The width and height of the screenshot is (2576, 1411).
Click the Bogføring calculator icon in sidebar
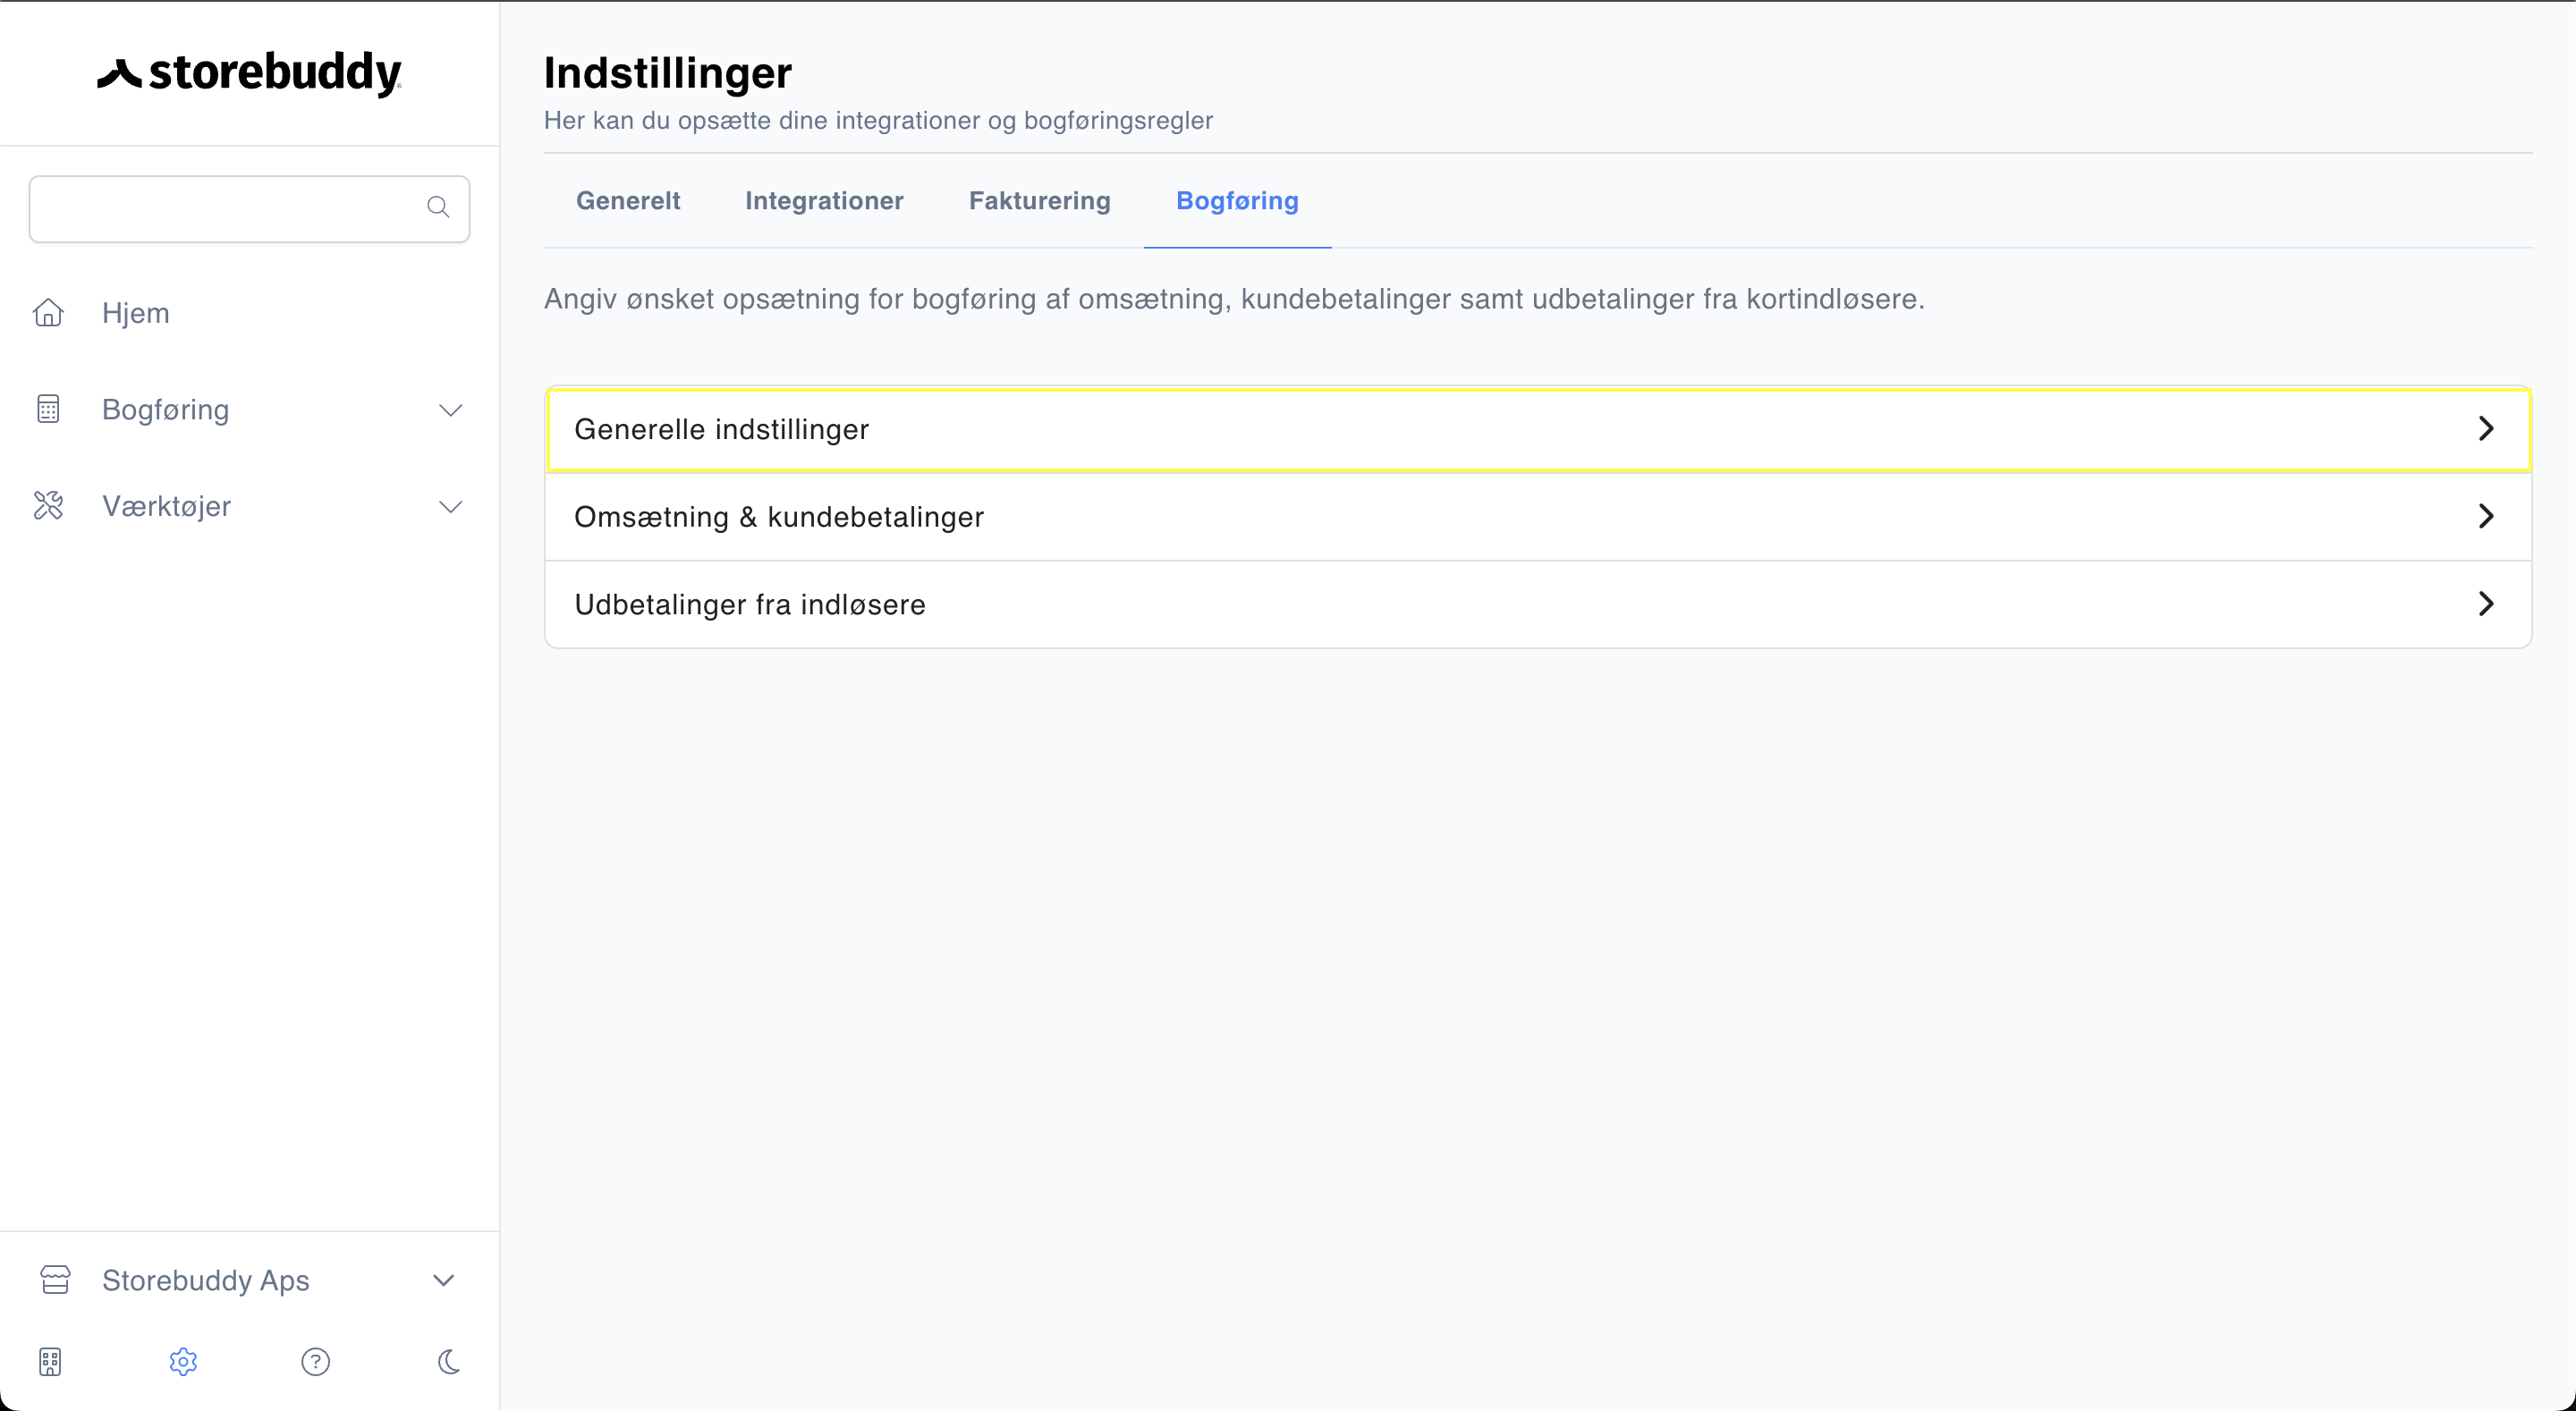(x=48, y=409)
